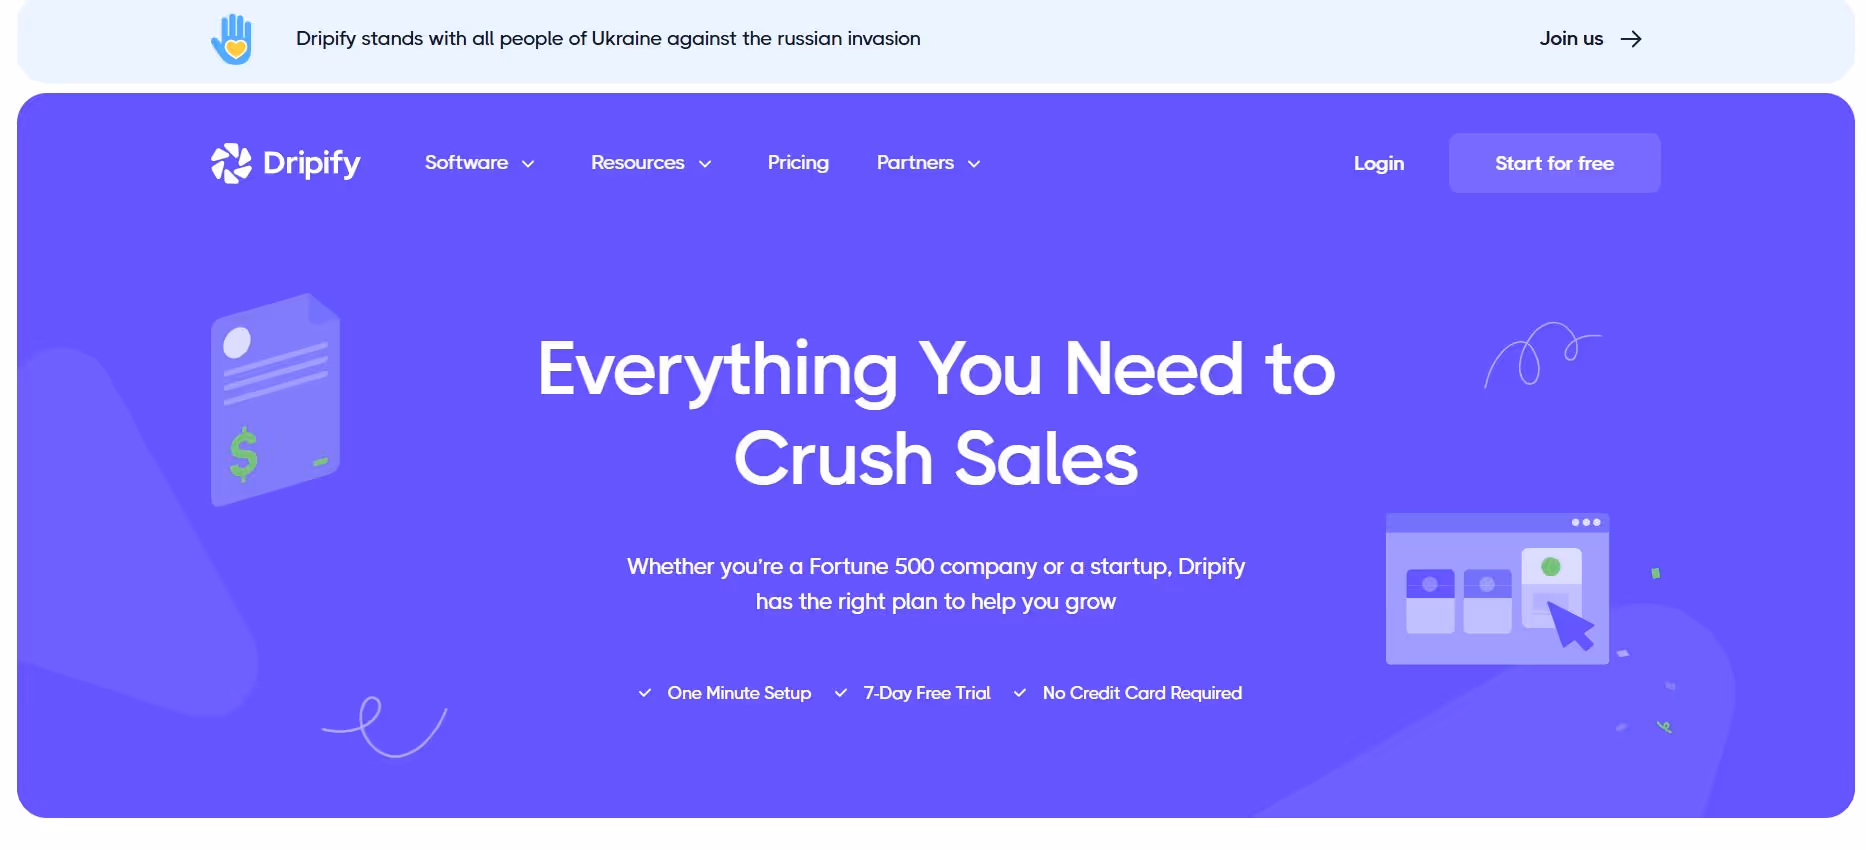Click the 'One Minute Setup' text
The width and height of the screenshot is (1866, 850).
pyautogui.click(x=739, y=693)
